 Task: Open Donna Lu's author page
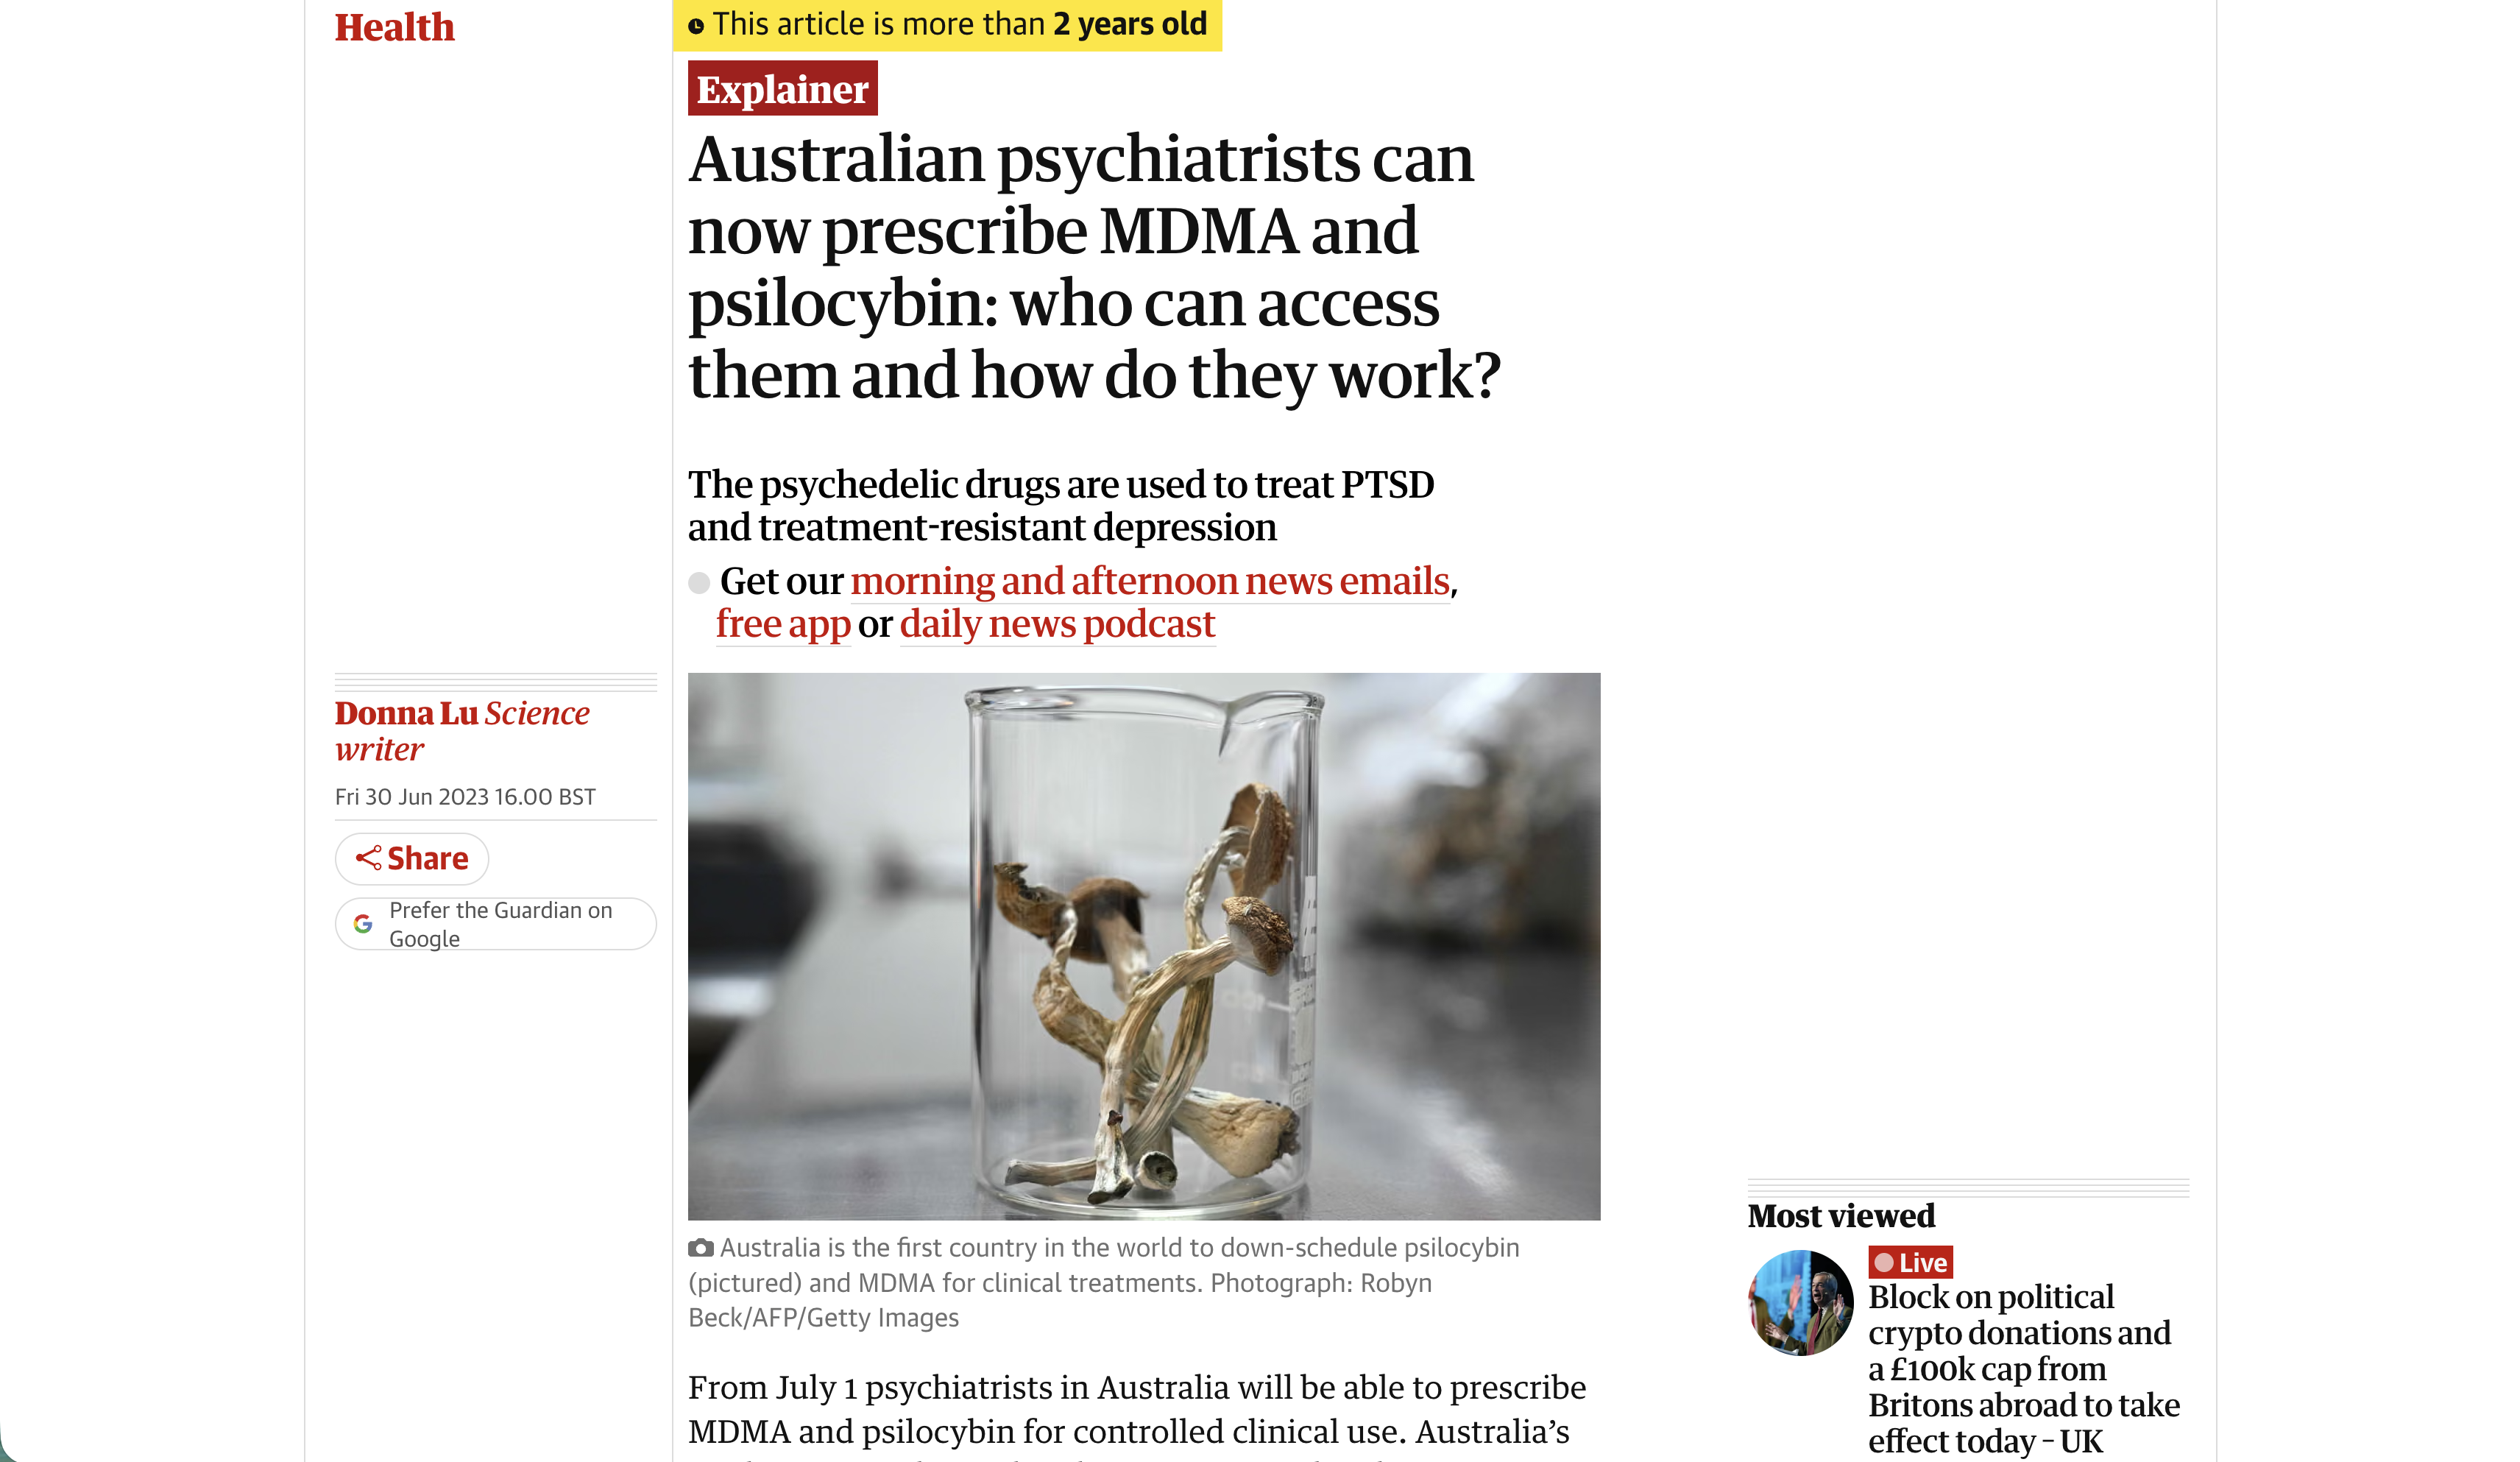pos(407,713)
